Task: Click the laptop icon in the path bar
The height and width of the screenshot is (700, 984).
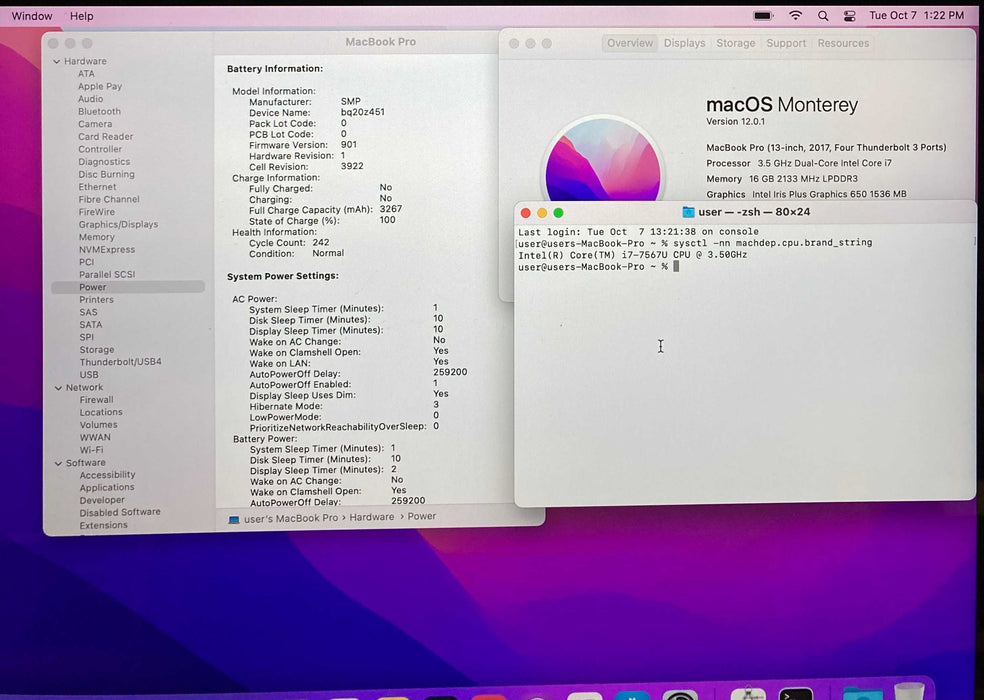Action: click(x=234, y=518)
